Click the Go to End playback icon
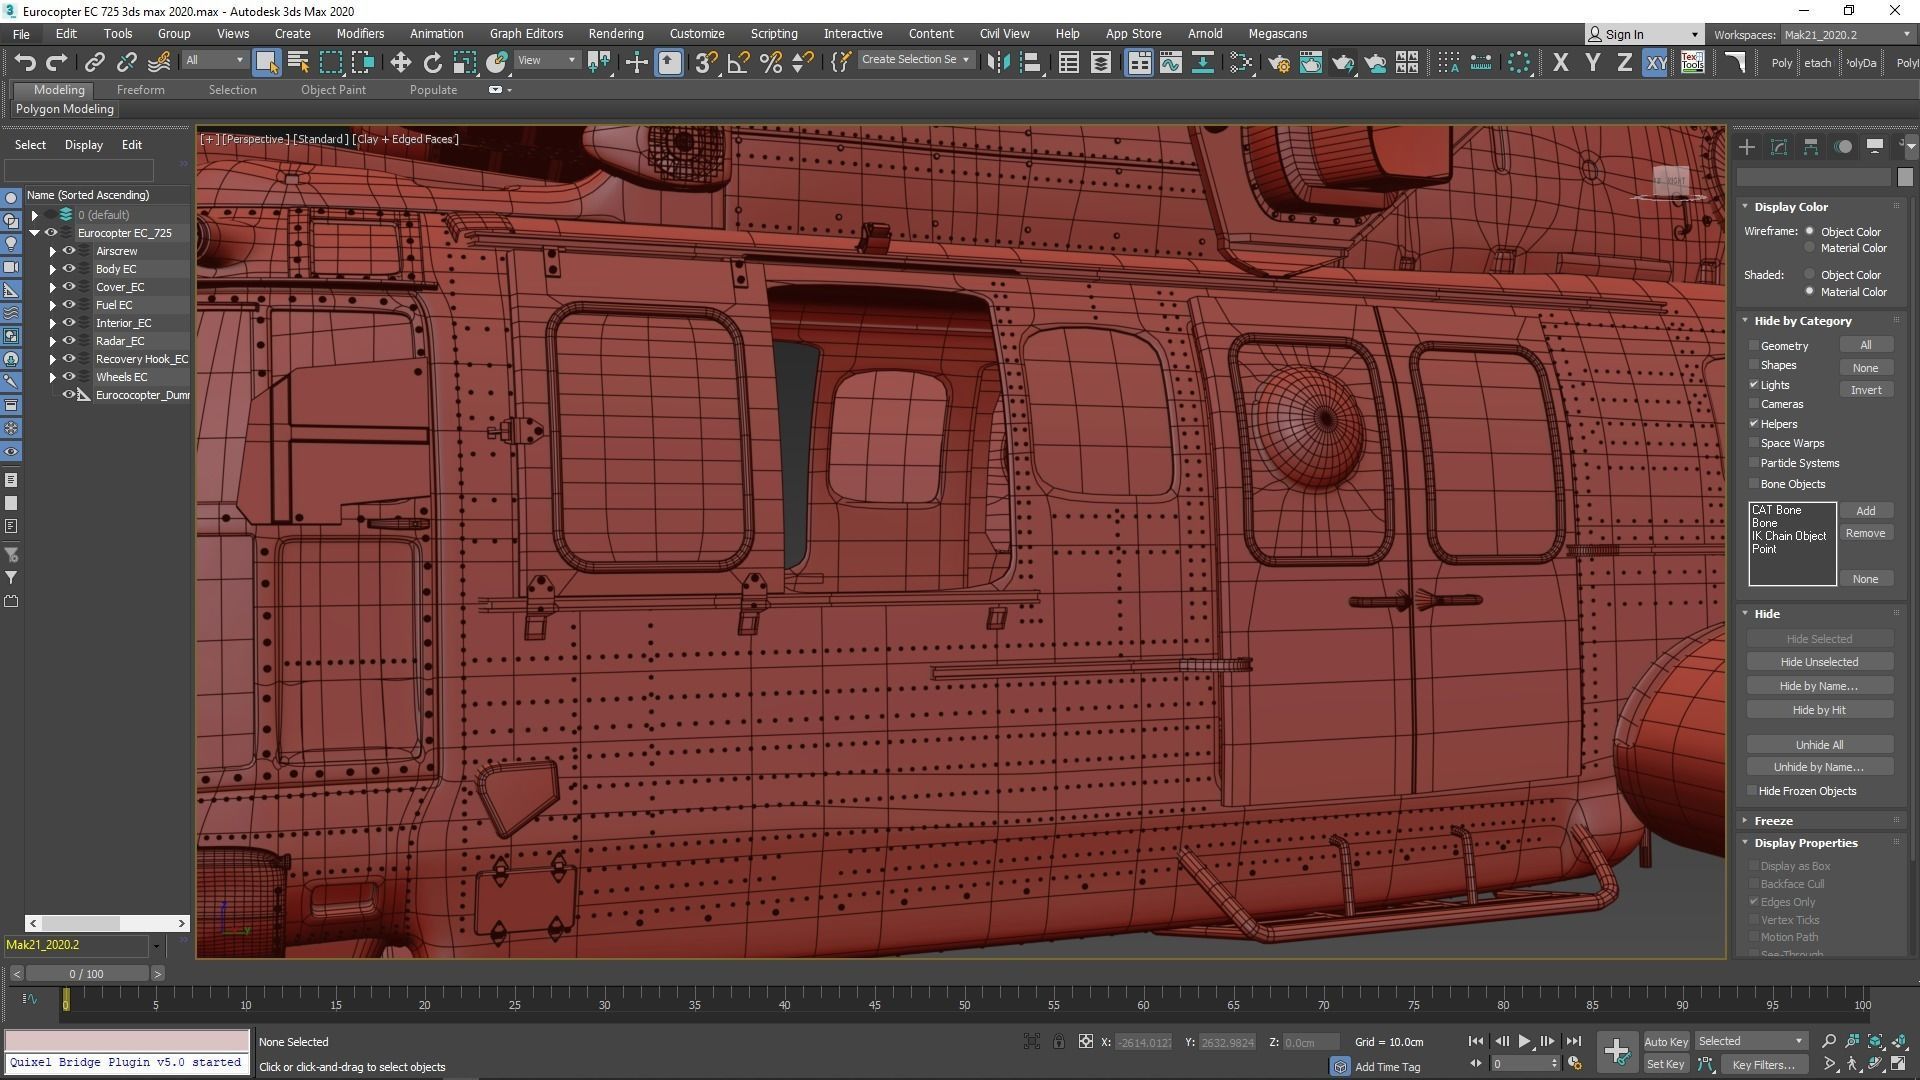 (x=1573, y=1041)
